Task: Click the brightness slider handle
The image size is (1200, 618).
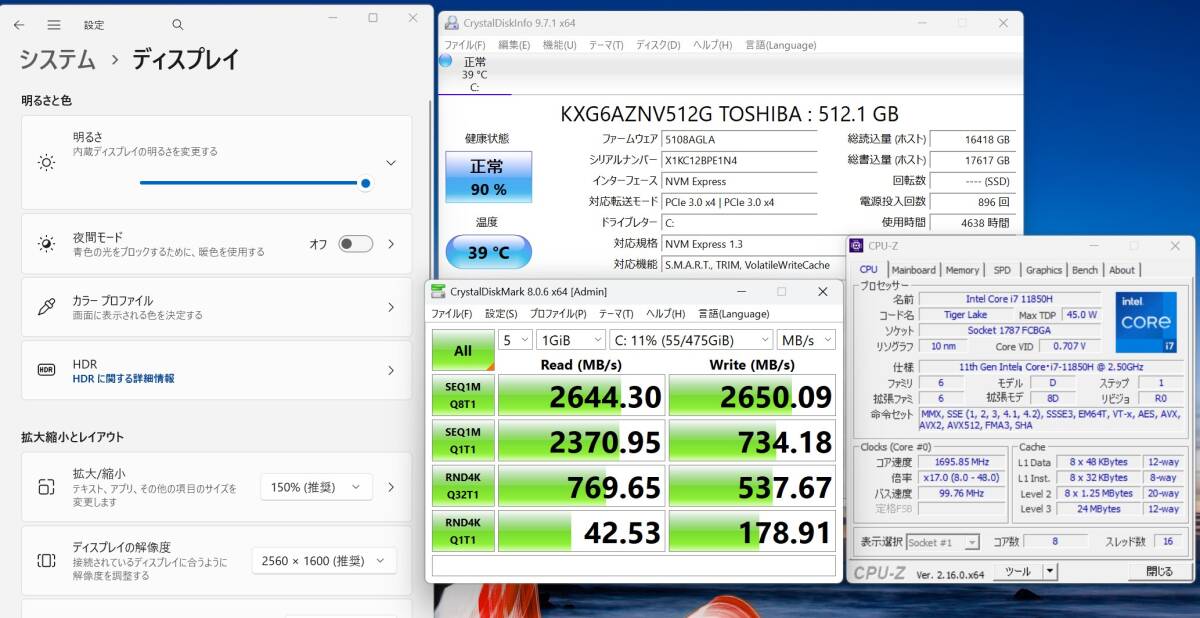Action: click(365, 183)
